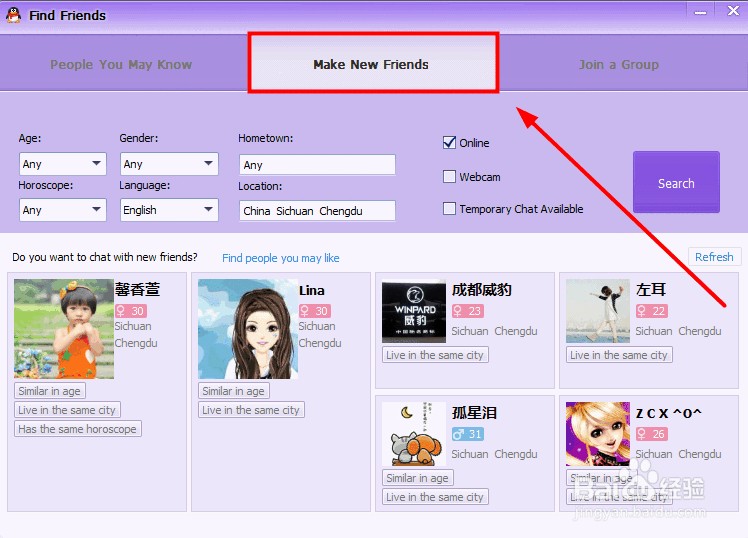This screenshot has height=538, width=748.
Task: Open the Age dropdown
Action: pyautogui.click(x=62, y=164)
